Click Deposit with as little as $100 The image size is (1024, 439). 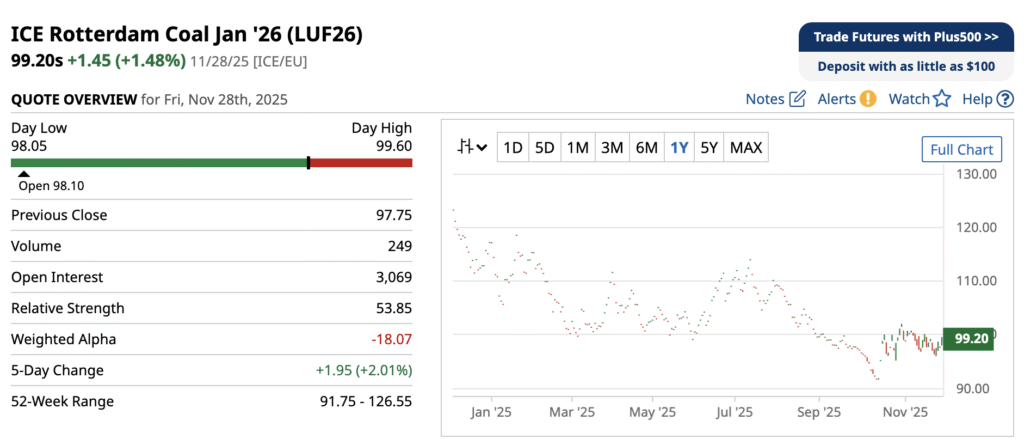[906, 66]
